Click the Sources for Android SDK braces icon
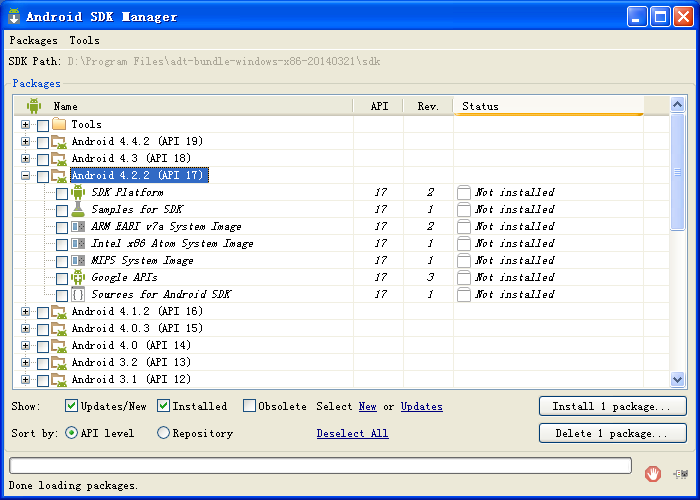 coord(78,294)
